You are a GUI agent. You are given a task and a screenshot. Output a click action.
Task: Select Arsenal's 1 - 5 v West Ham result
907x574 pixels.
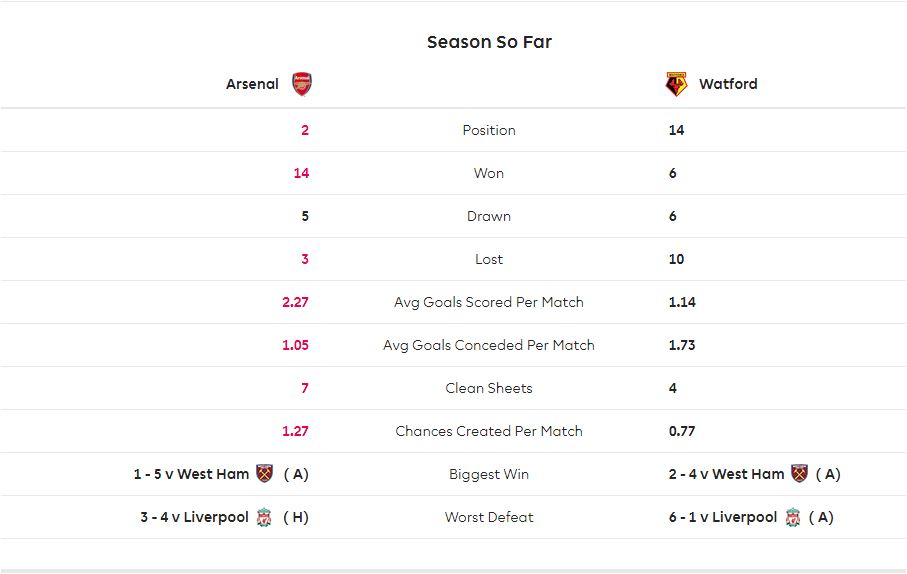pos(191,474)
